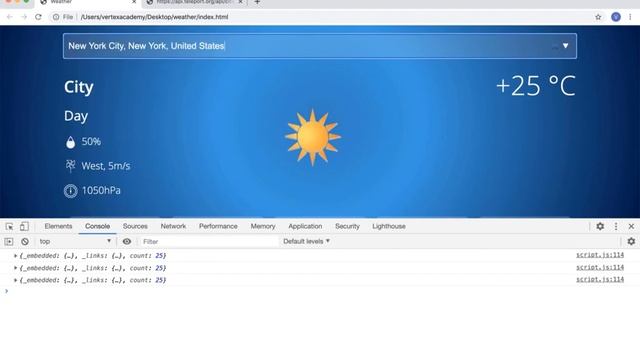
Task: Click the 1050hPa pressure value
Action: [x=101, y=191]
